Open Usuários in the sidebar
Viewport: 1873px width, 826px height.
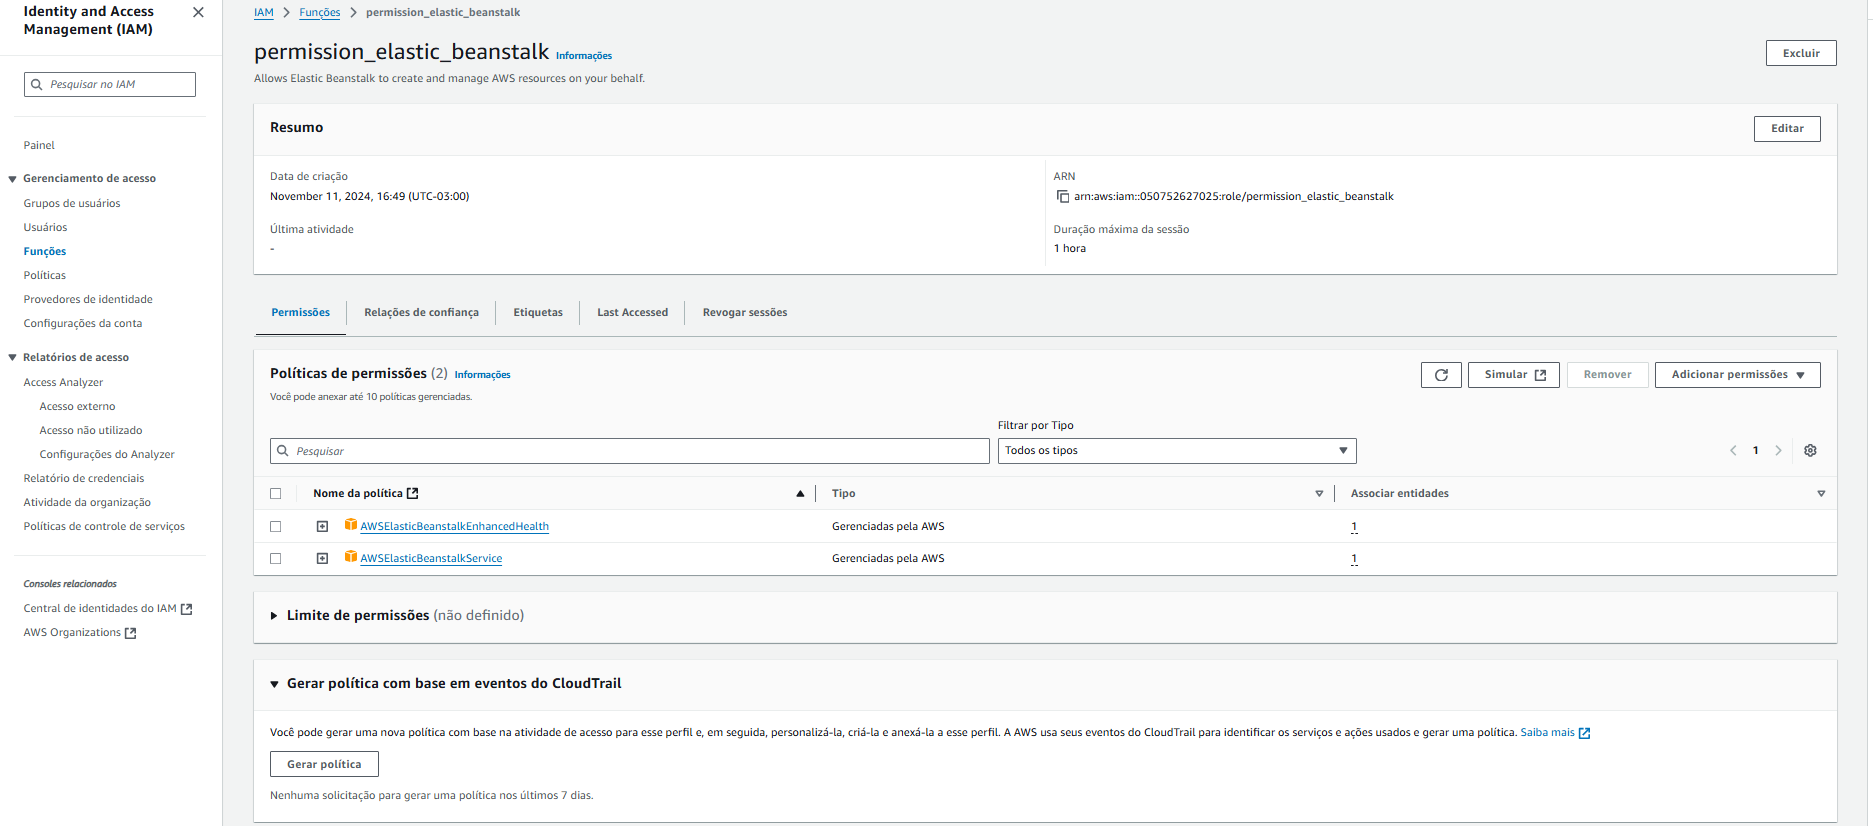tap(45, 228)
